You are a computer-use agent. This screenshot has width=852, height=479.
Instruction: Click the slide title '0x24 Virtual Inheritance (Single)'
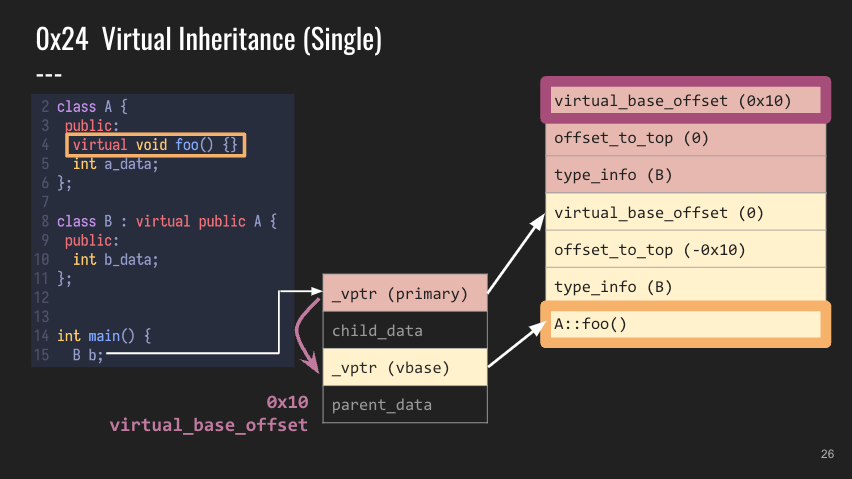(209, 40)
